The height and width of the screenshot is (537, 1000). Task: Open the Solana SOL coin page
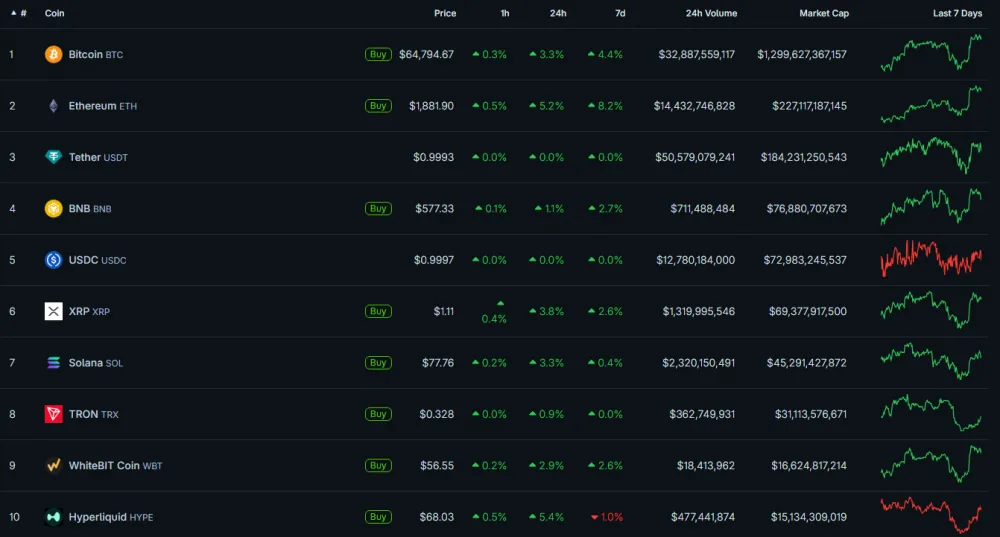(96, 363)
